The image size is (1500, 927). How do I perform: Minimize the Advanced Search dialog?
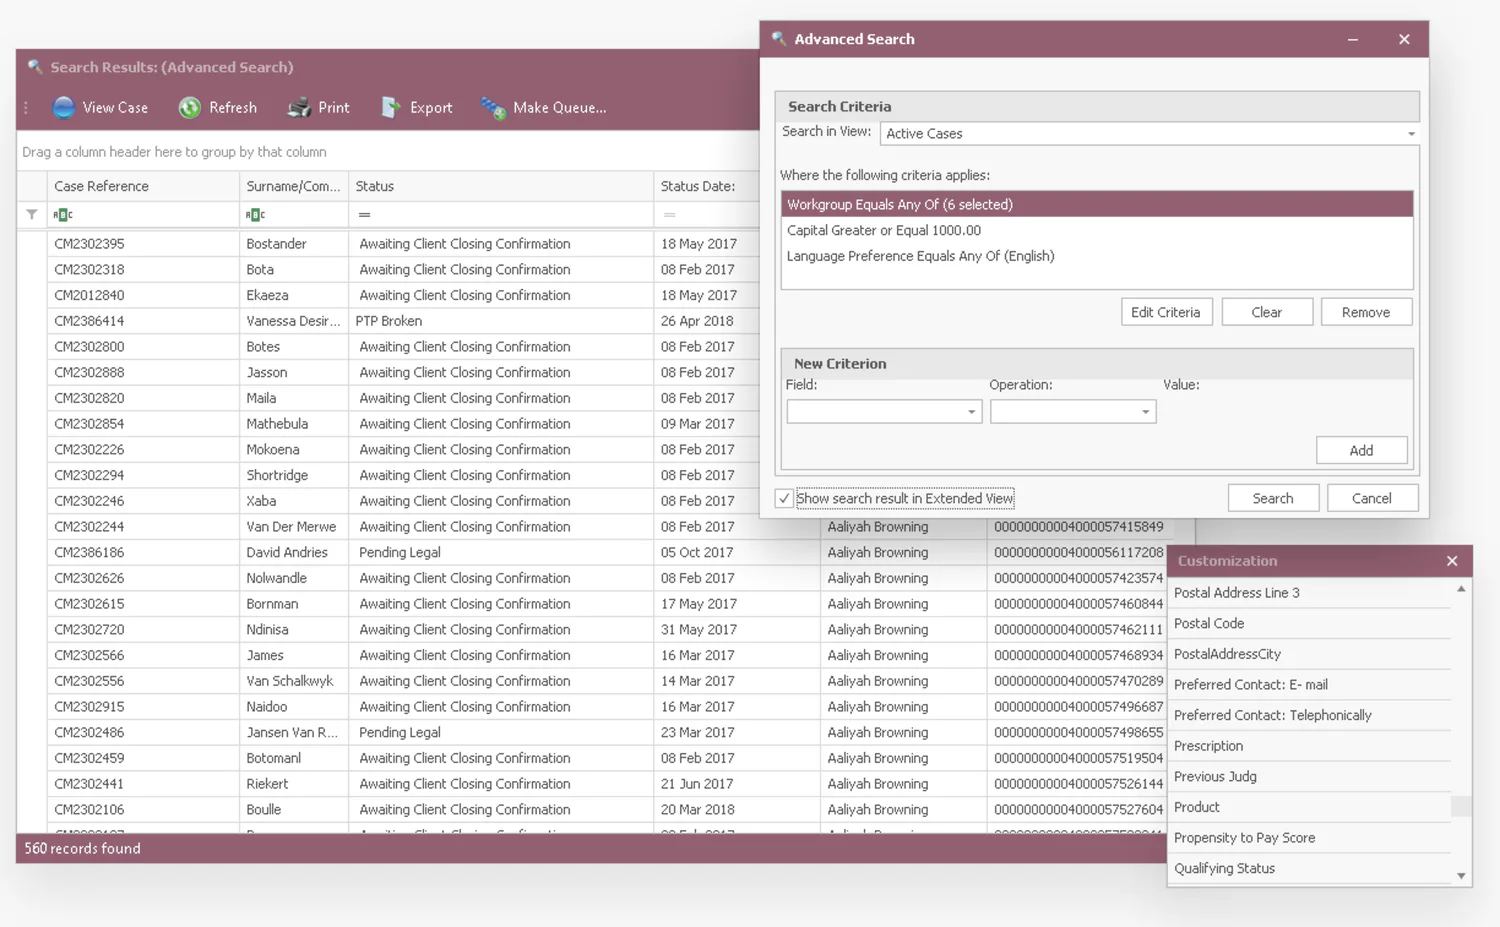(1353, 39)
